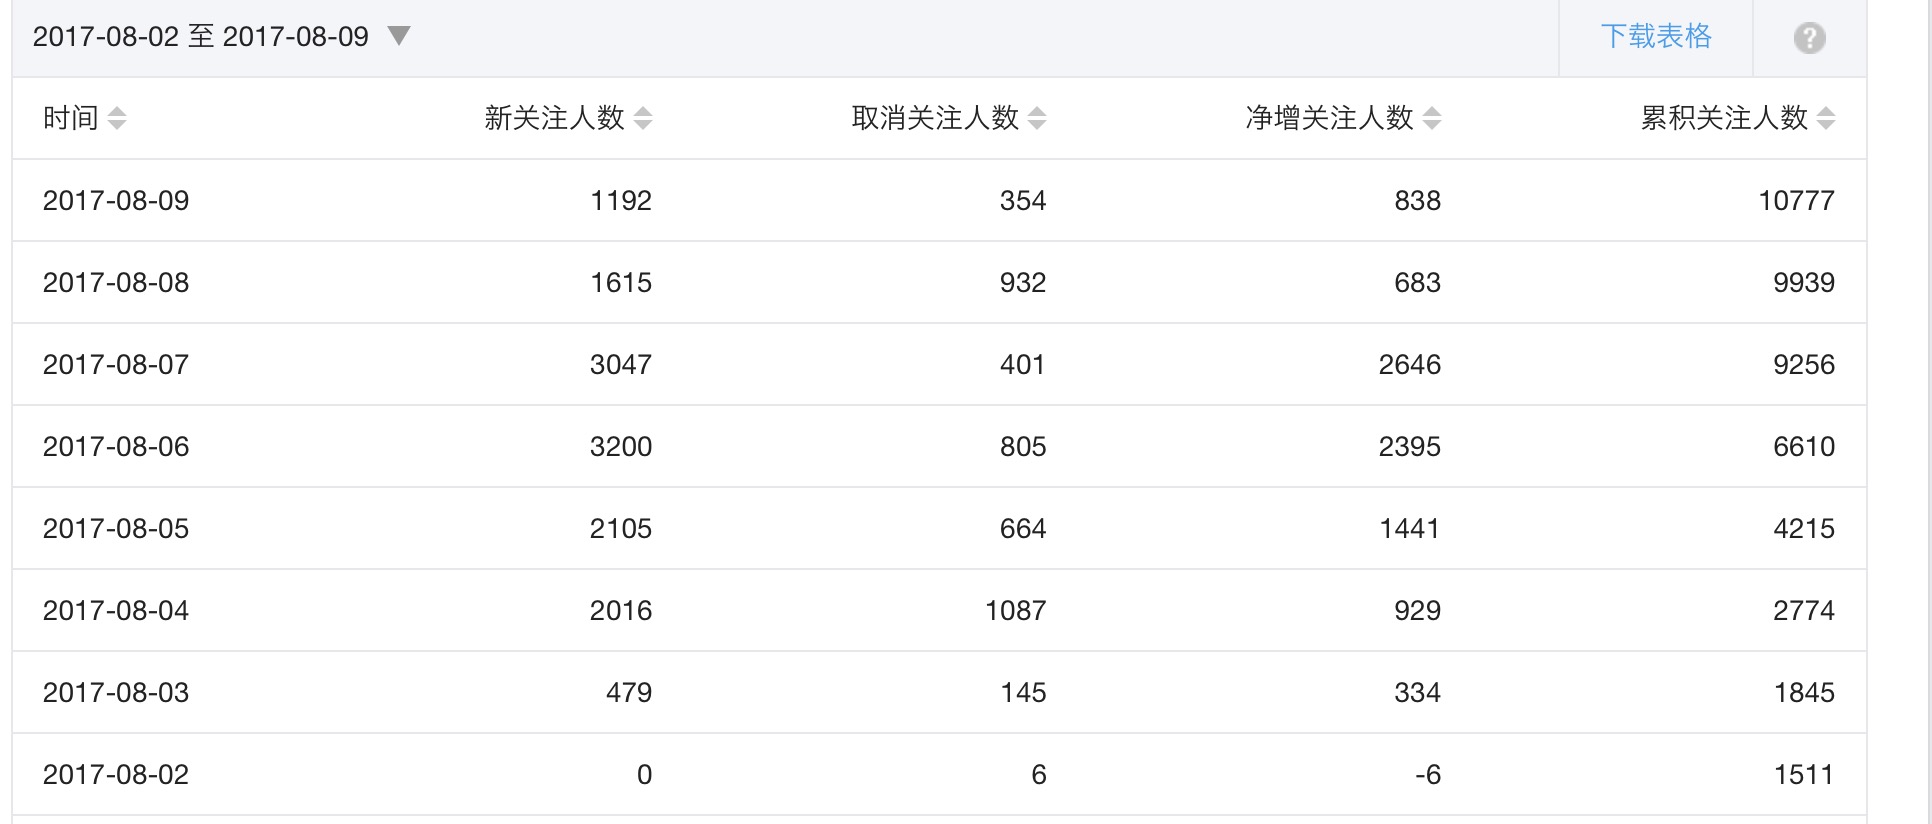Click net increase value 2646
The height and width of the screenshot is (824, 1932).
(1410, 364)
